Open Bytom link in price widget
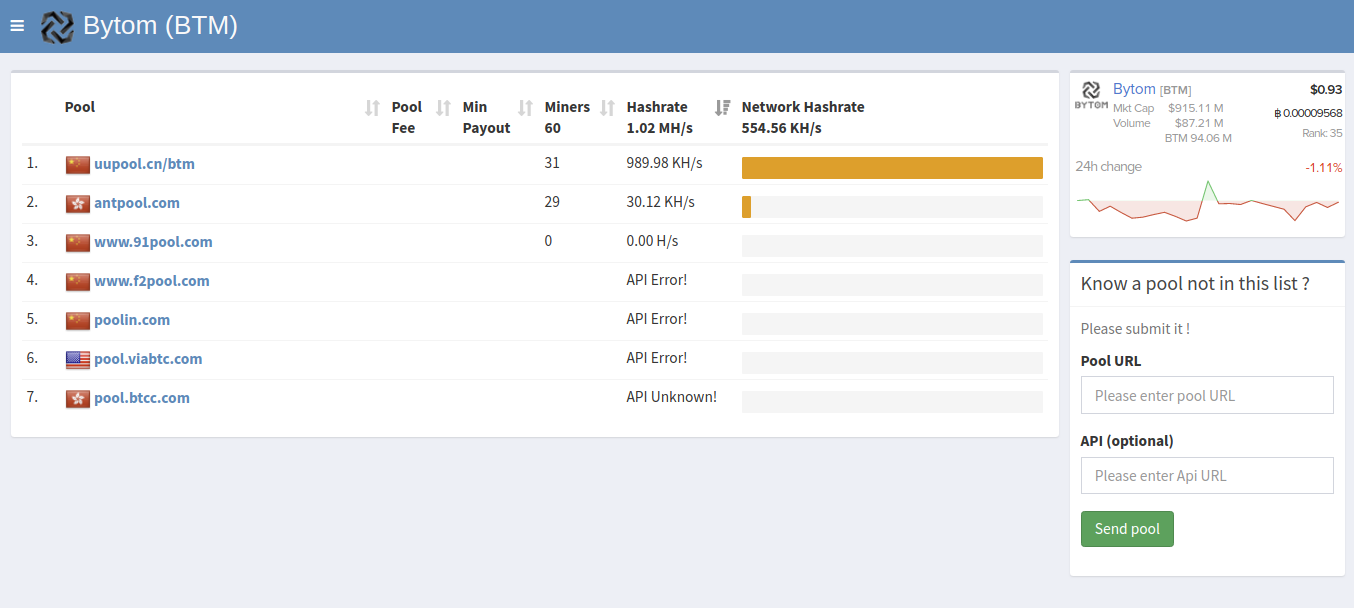 (1134, 89)
